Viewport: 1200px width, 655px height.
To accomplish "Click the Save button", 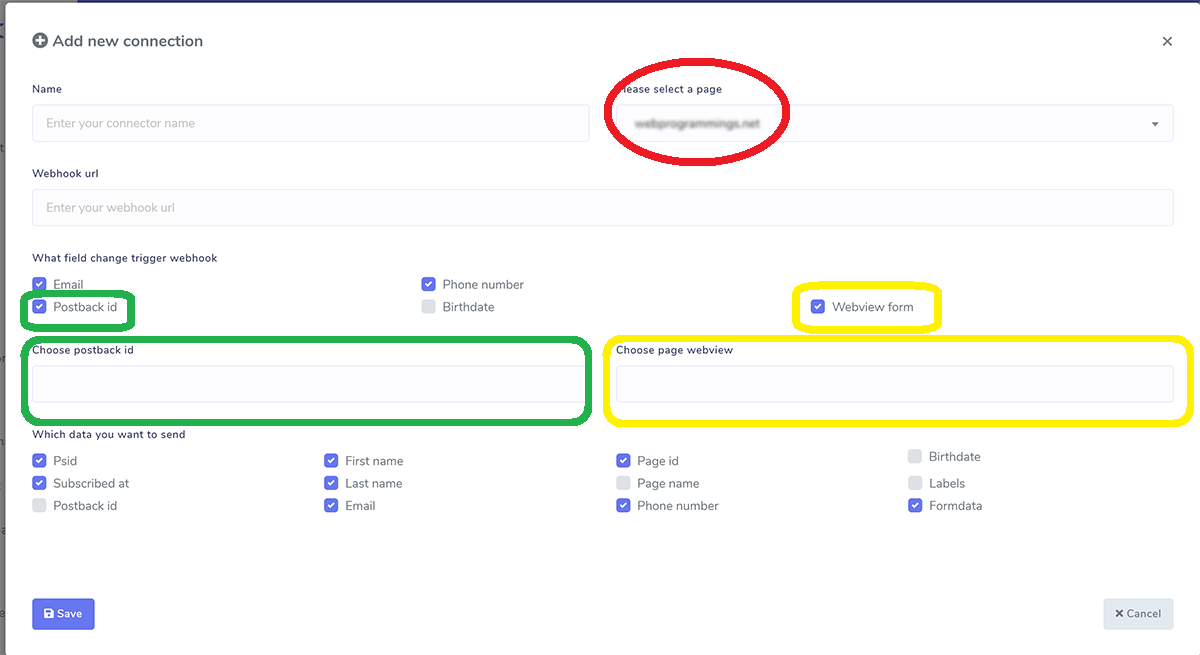I will [63, 613].
